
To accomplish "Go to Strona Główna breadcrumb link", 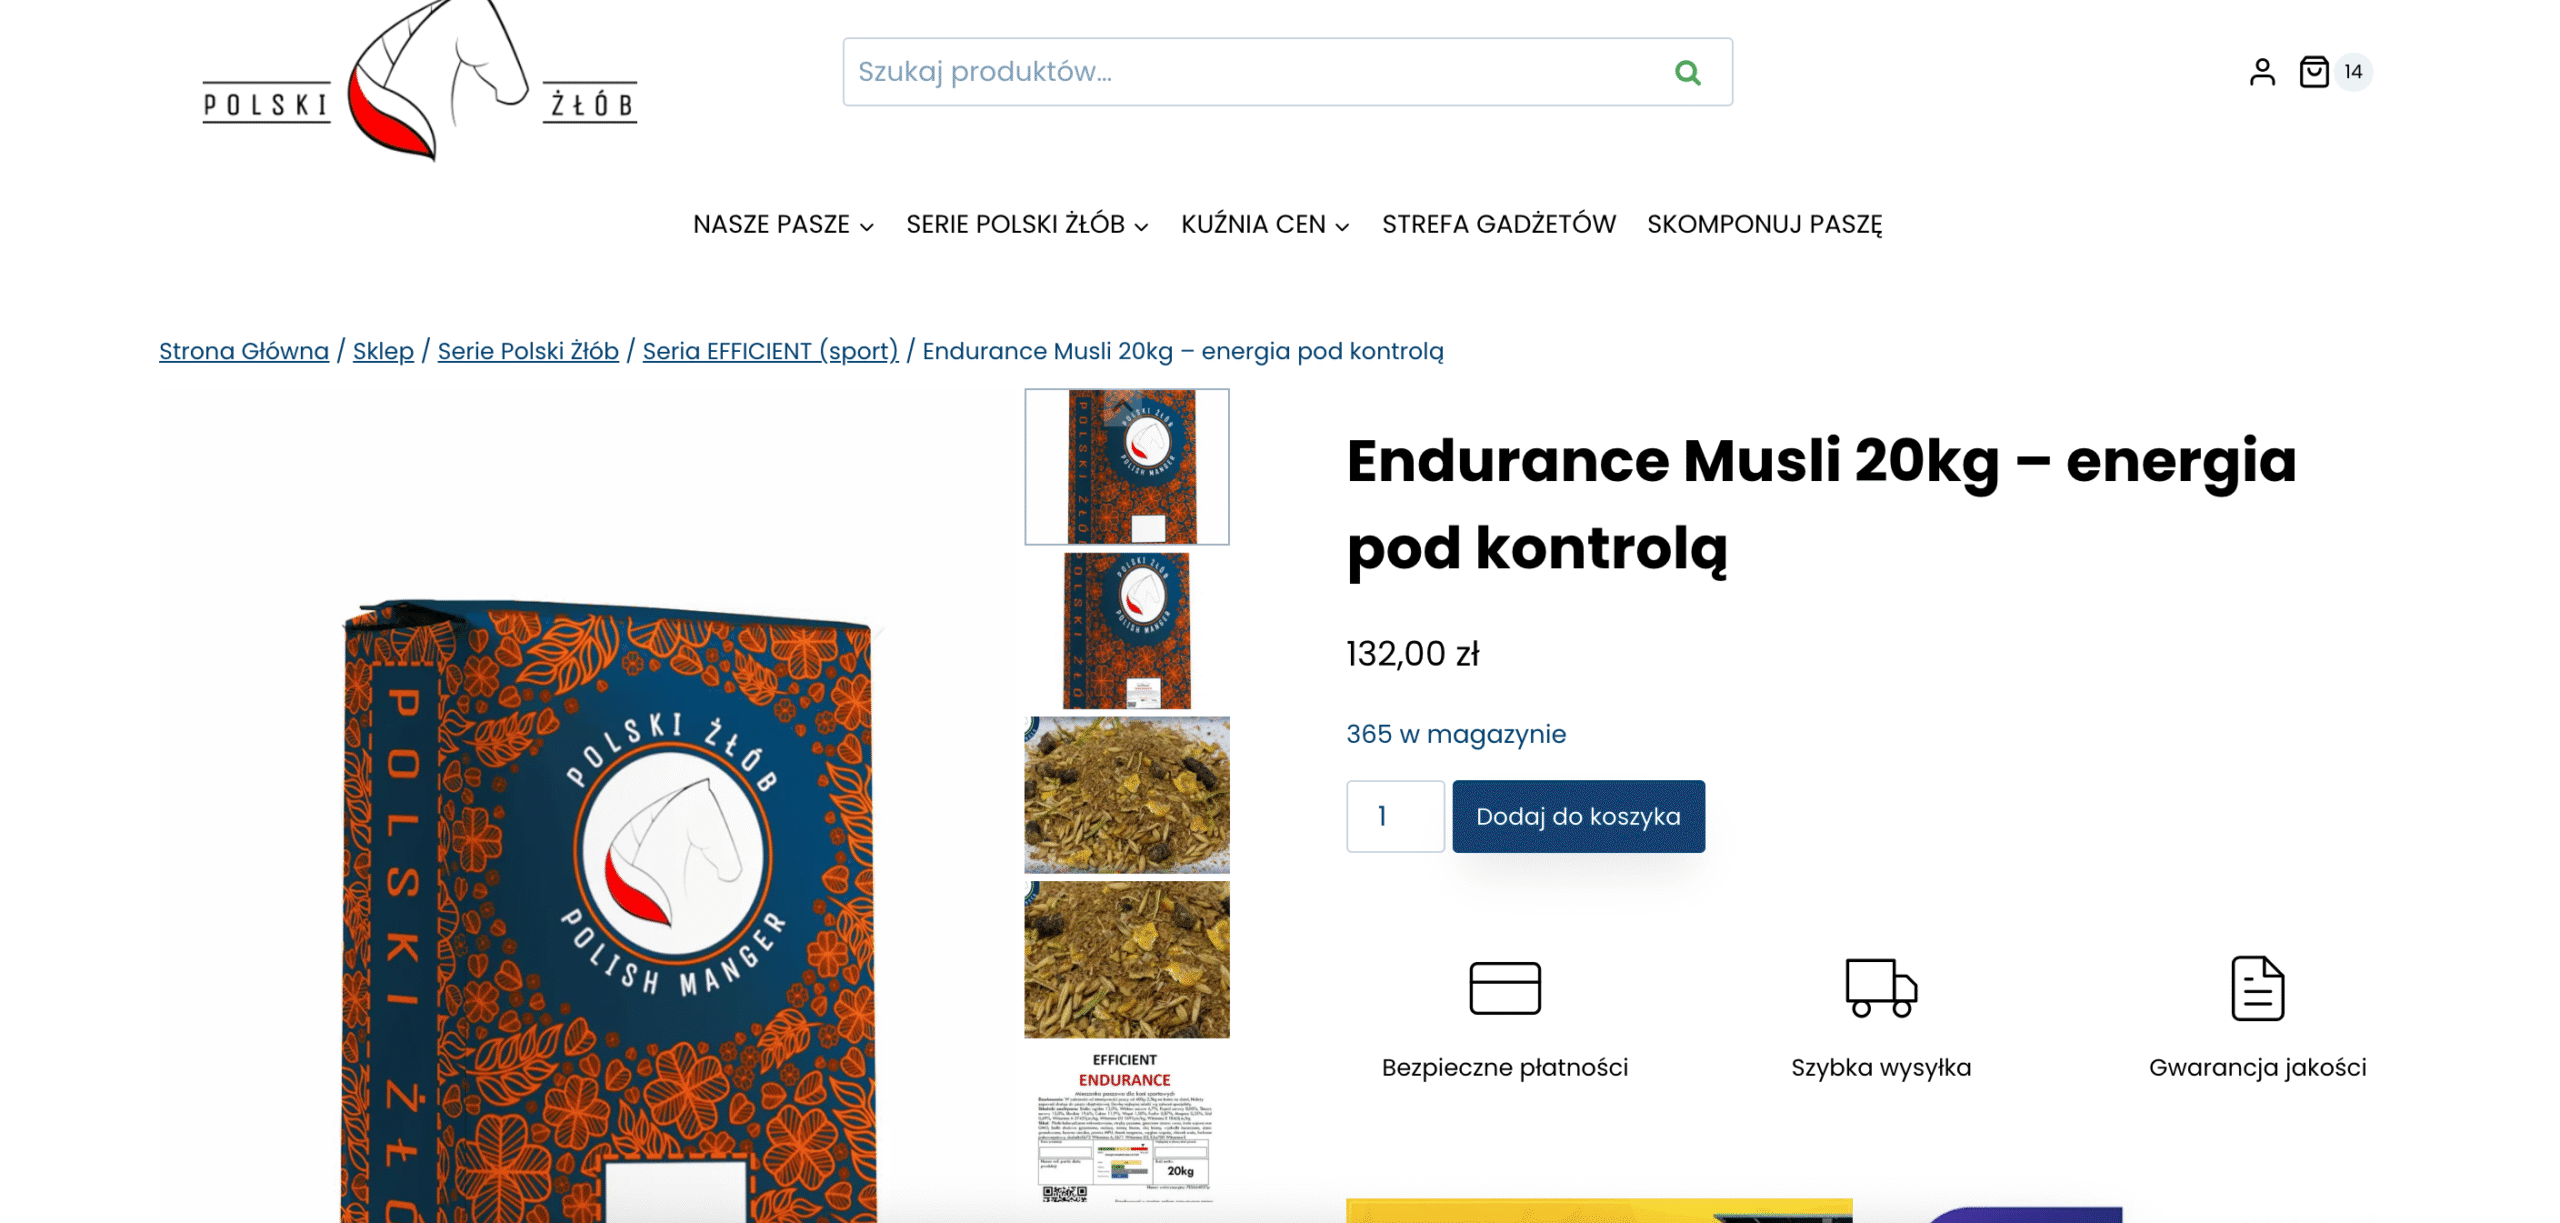I will [244, 351].
